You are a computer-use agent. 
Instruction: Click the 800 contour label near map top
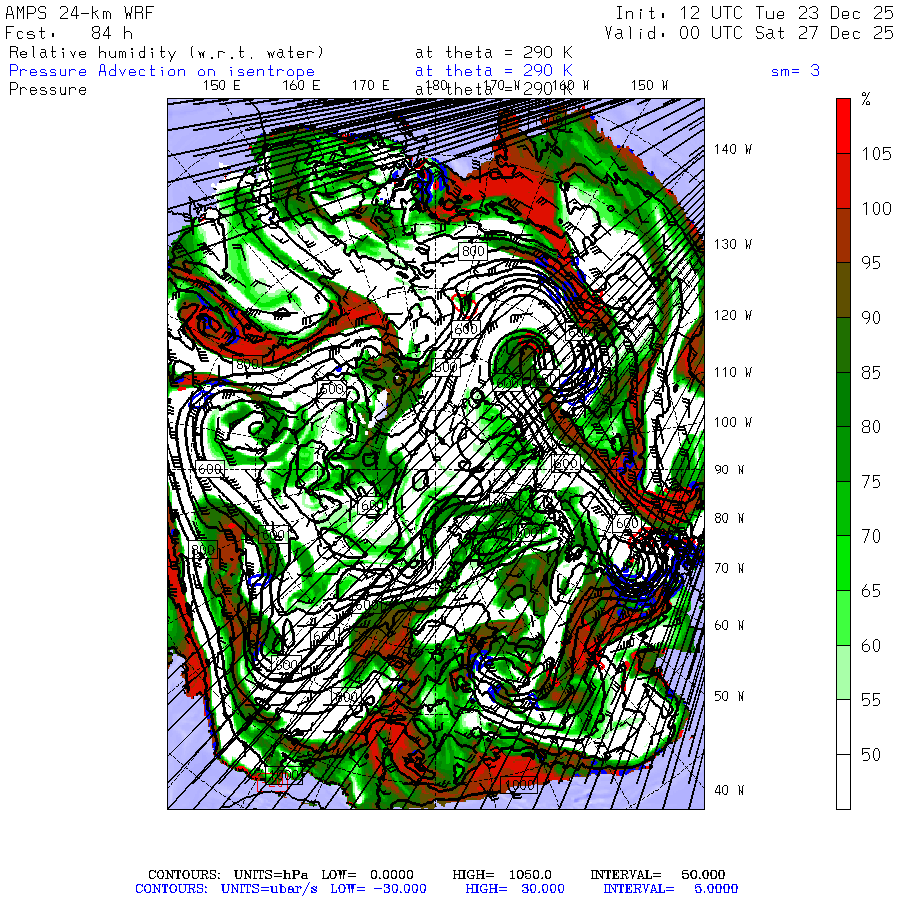coord(473,251)
